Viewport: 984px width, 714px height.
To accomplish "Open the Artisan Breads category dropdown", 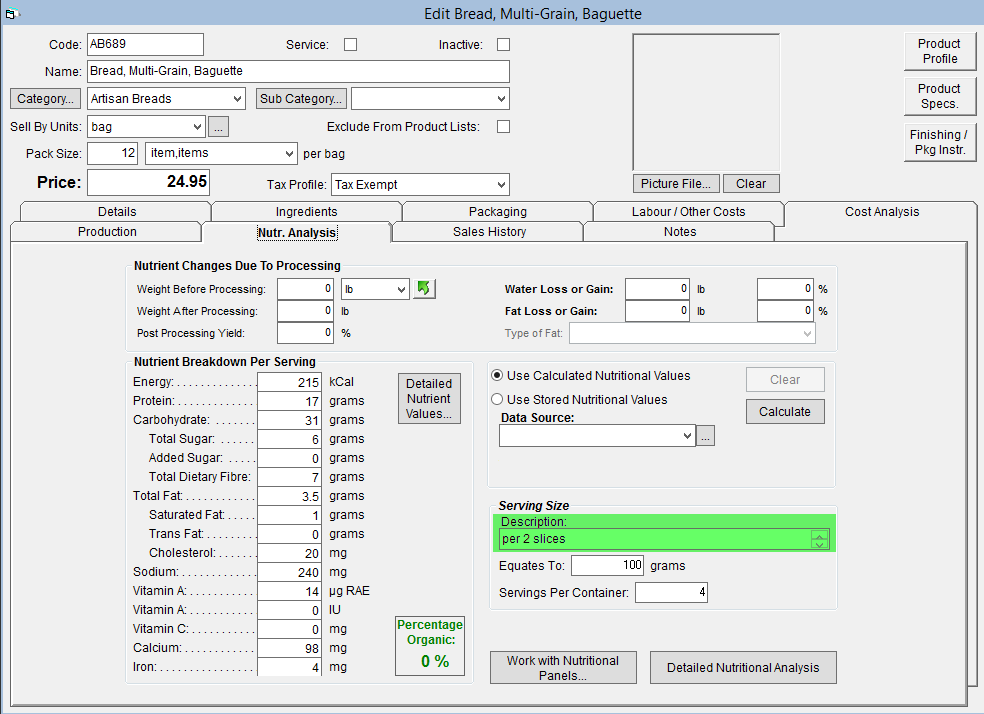I will click(237, 99).
